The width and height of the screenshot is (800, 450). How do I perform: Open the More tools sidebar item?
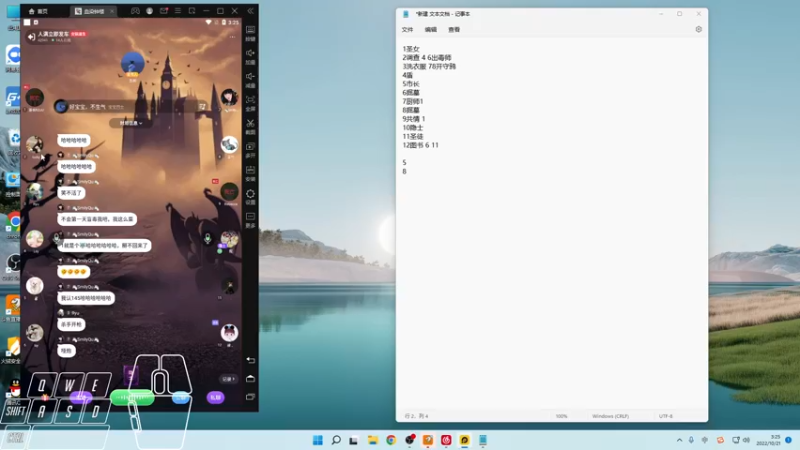tap(251, 220)
